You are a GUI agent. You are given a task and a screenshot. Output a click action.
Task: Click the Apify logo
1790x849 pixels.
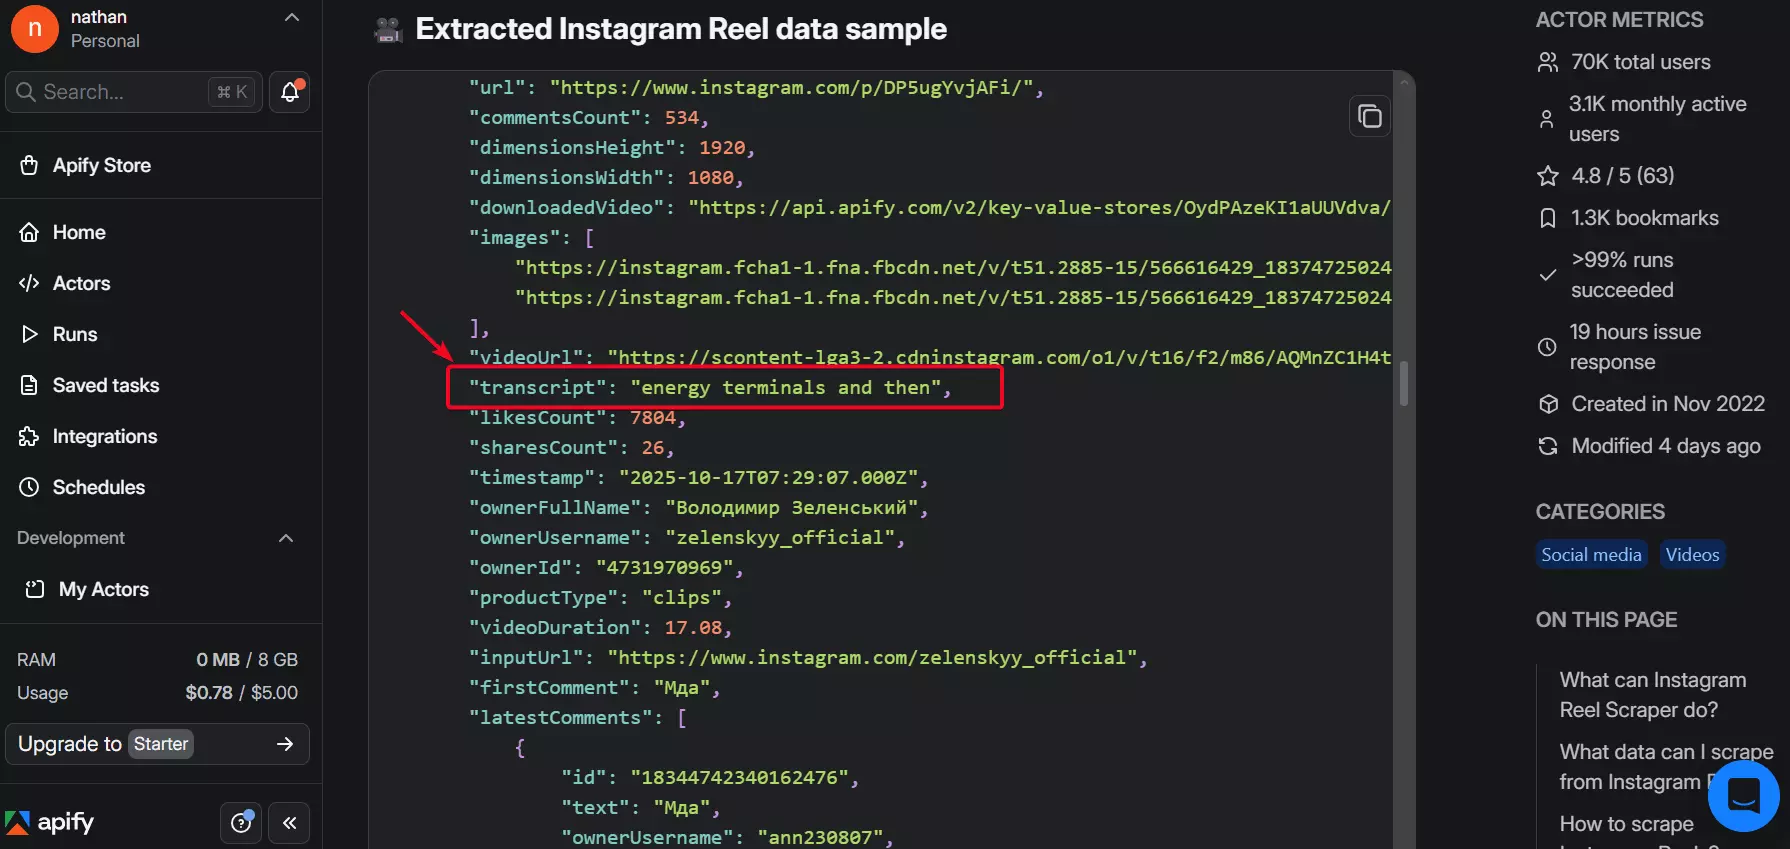coord(49,822)
